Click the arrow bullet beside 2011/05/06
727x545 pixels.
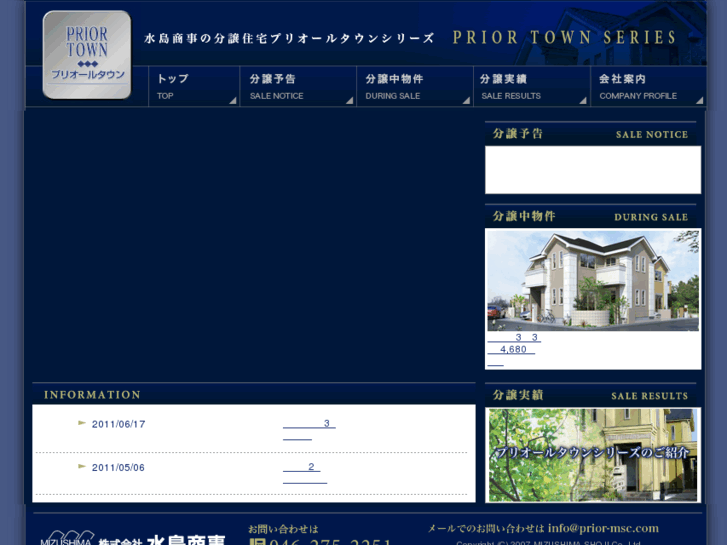[x=82, y=467]
